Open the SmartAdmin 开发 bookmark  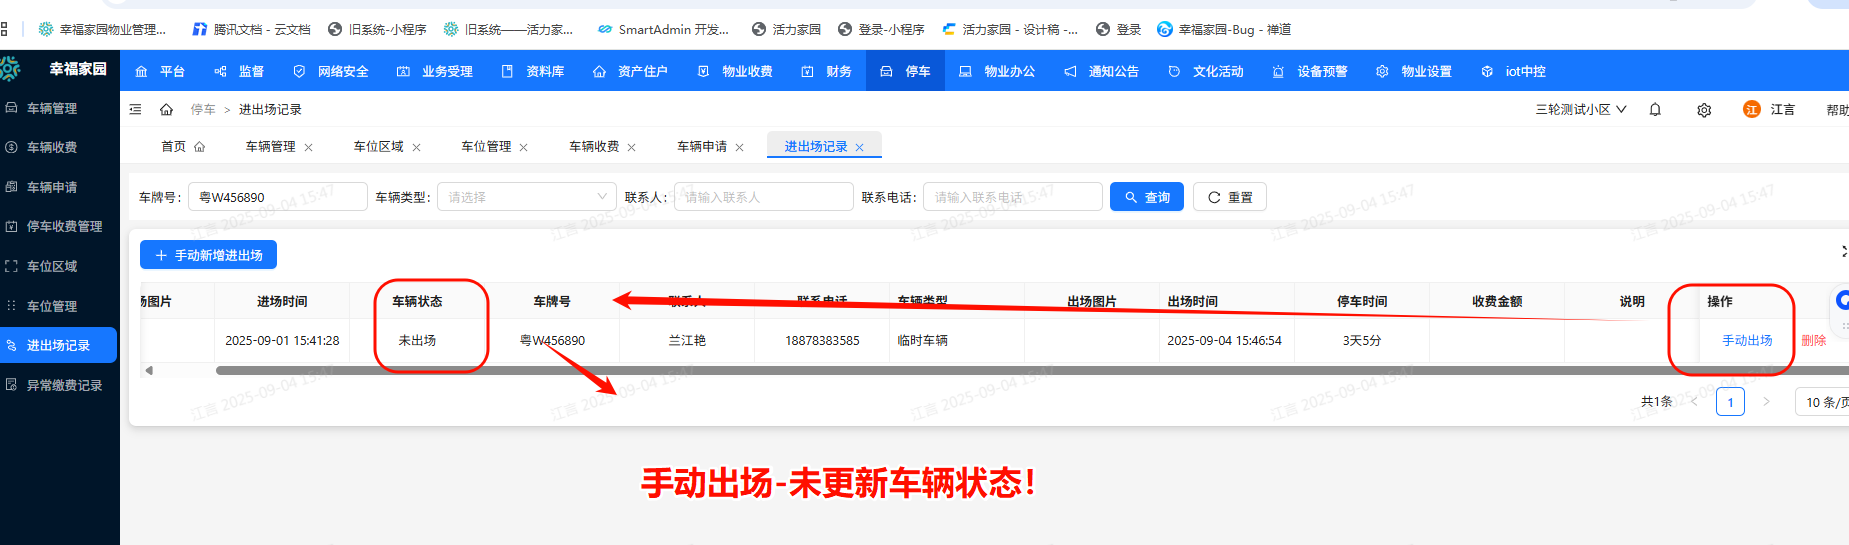point(663,29)
